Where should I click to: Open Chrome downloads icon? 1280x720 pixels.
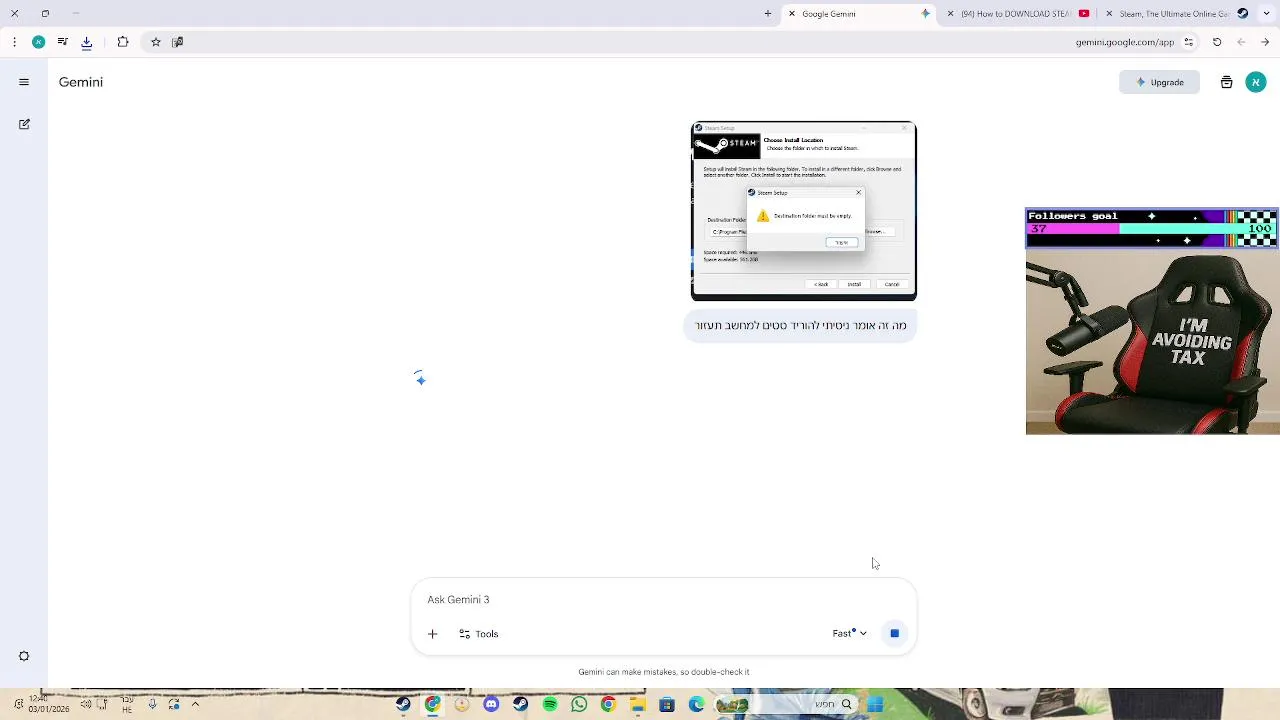coord(87,42)
